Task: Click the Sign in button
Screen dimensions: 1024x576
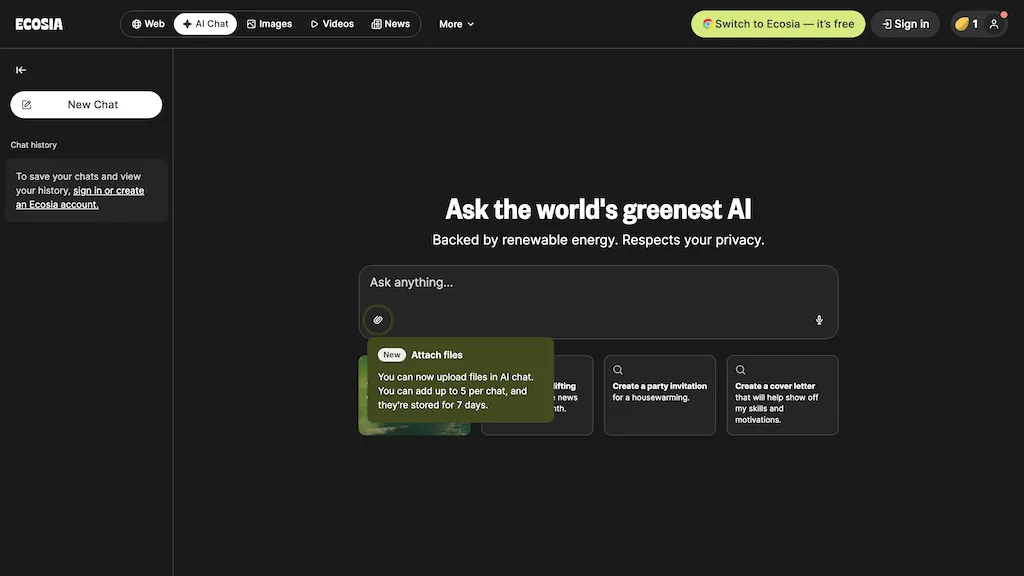Action: click(905, 24)
